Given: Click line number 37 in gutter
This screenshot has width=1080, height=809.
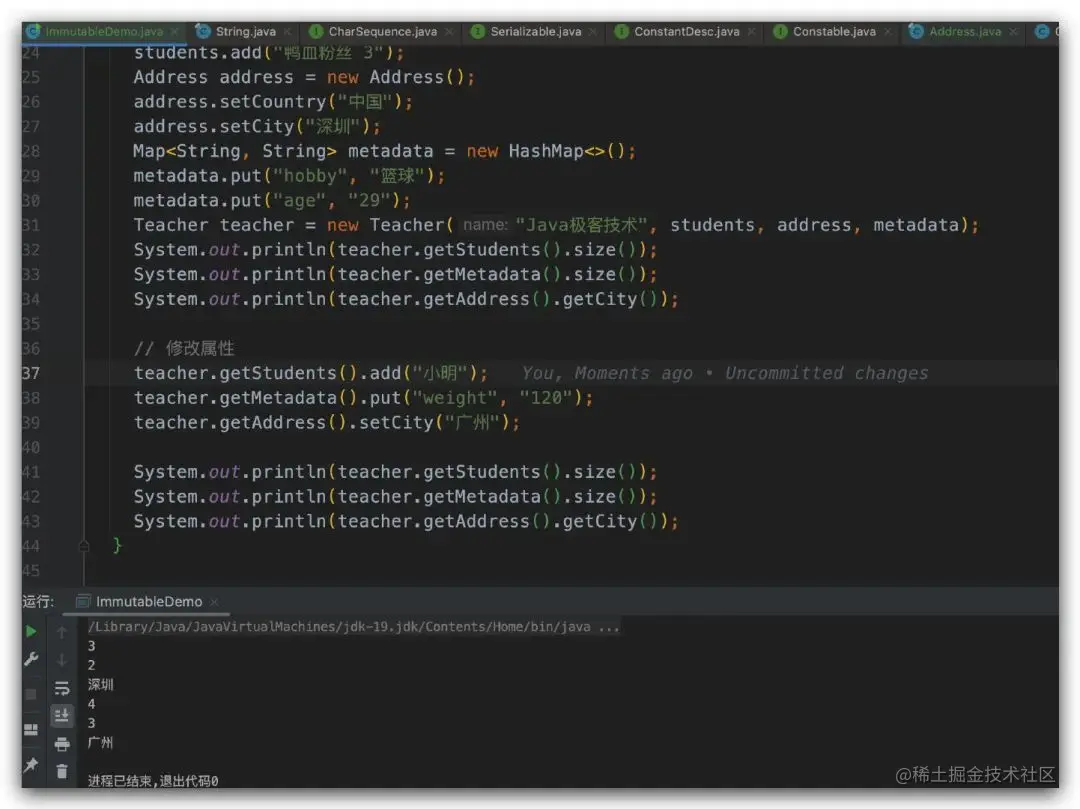Looking at the screenshot, I should [x=31, y=373].
